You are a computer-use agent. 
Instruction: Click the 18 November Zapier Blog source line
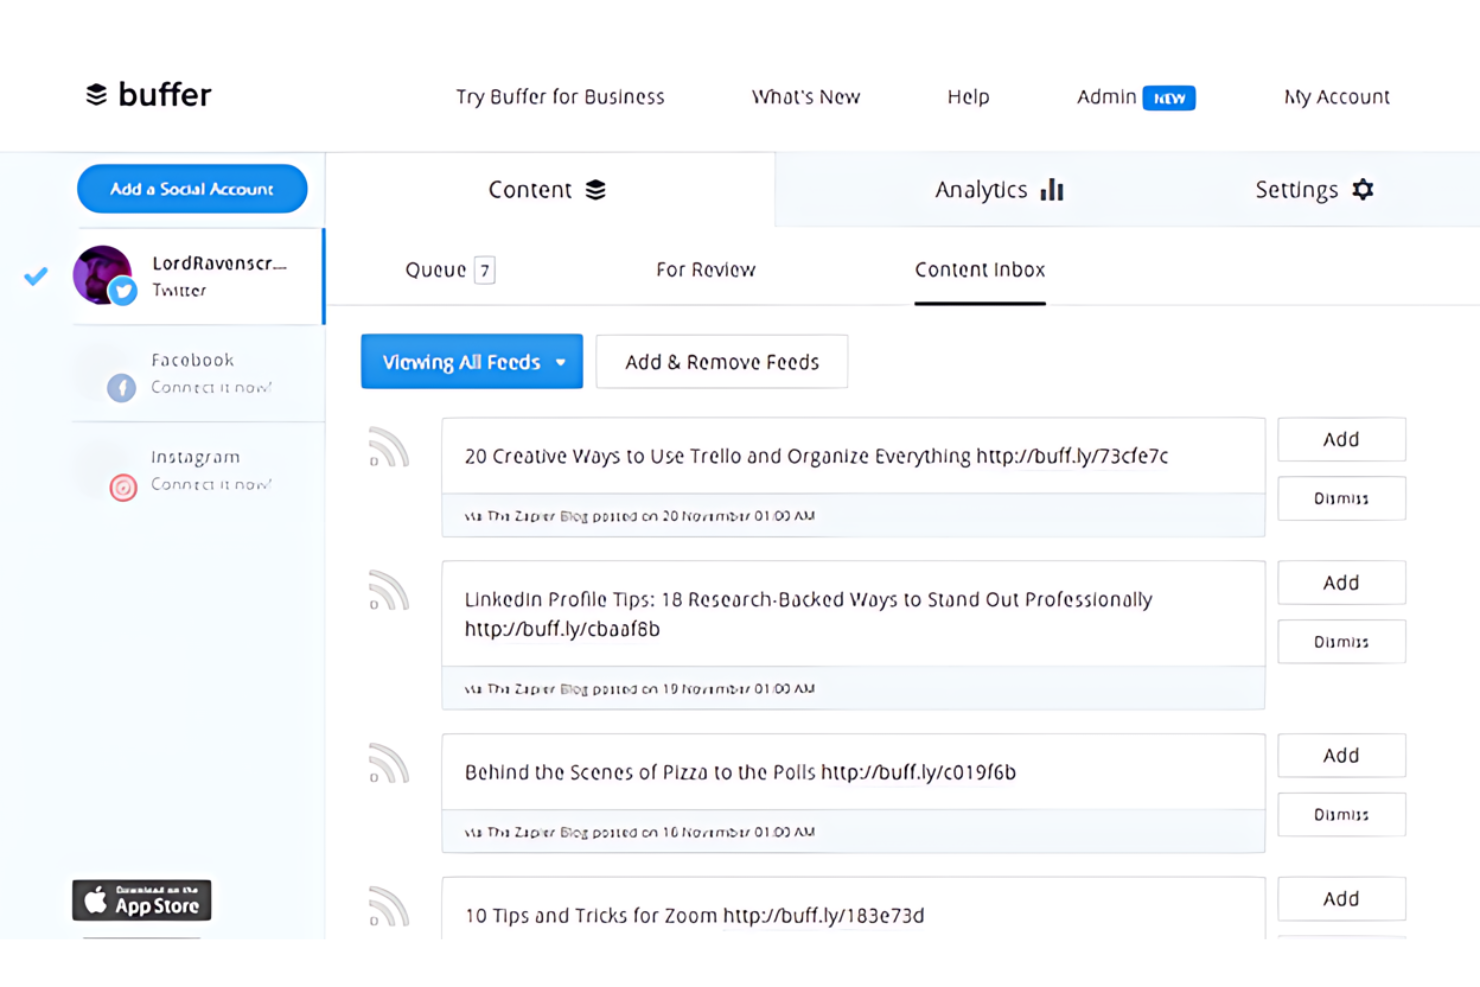tap(640, 832)
